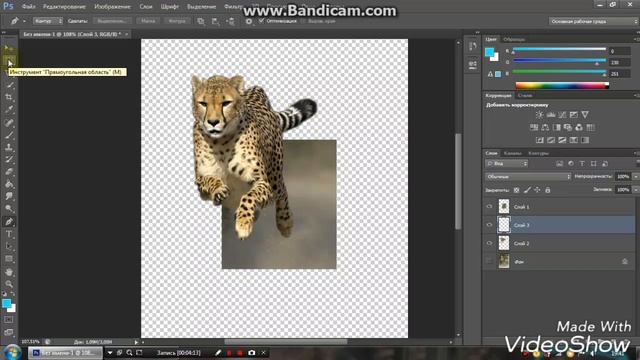Open the Контур mode dropdown

pyautogui.click(x=48, y=21)
